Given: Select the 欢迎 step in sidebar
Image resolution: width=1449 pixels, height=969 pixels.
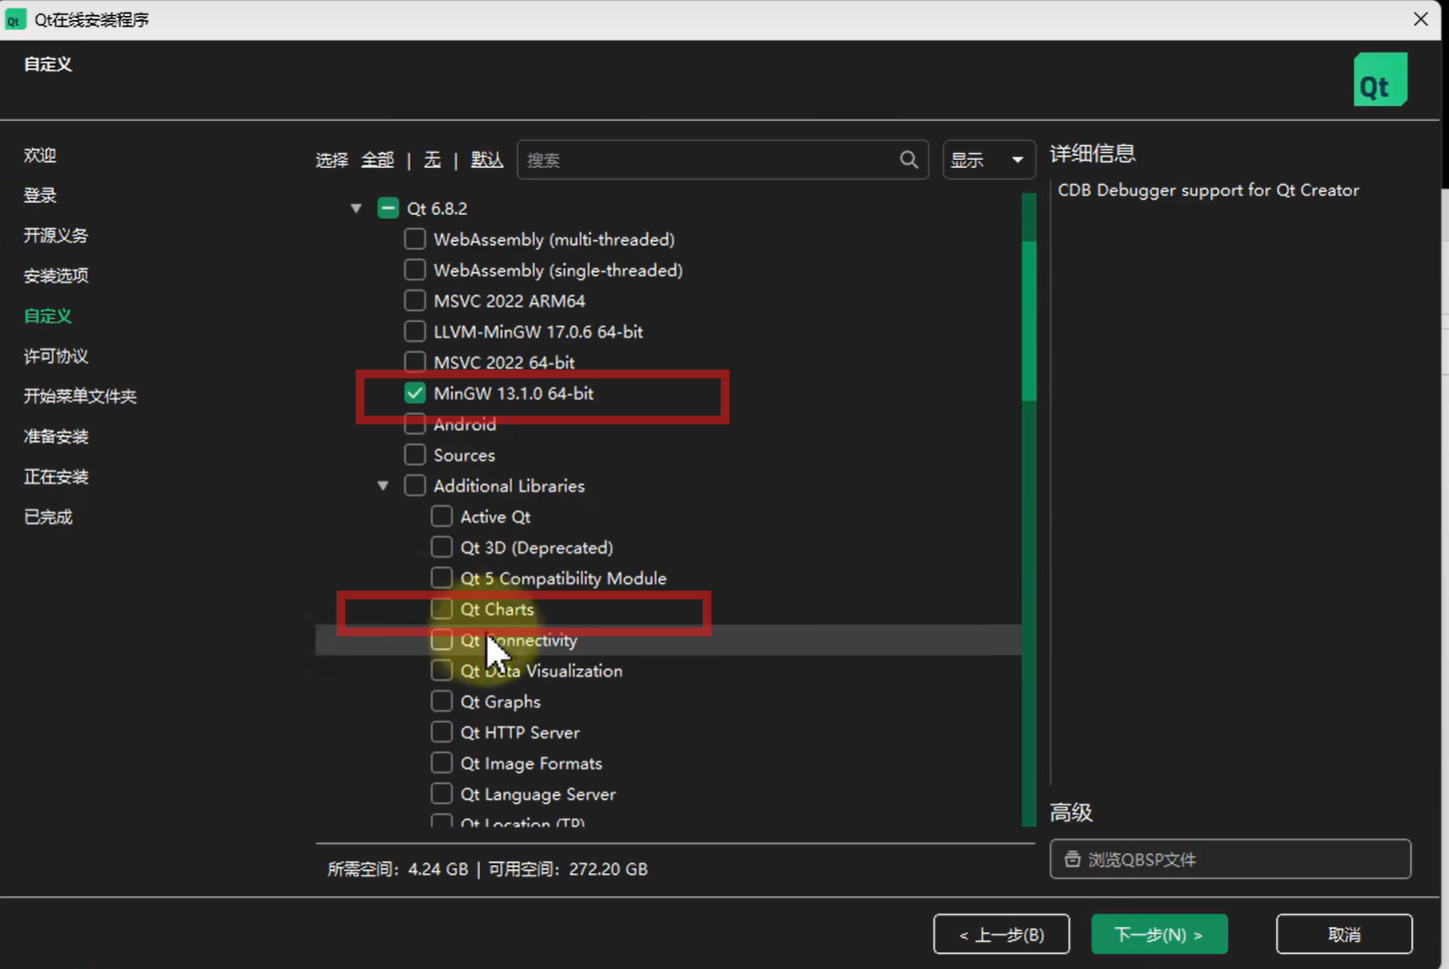Looking at the screenshot, I should pos(40,155).
